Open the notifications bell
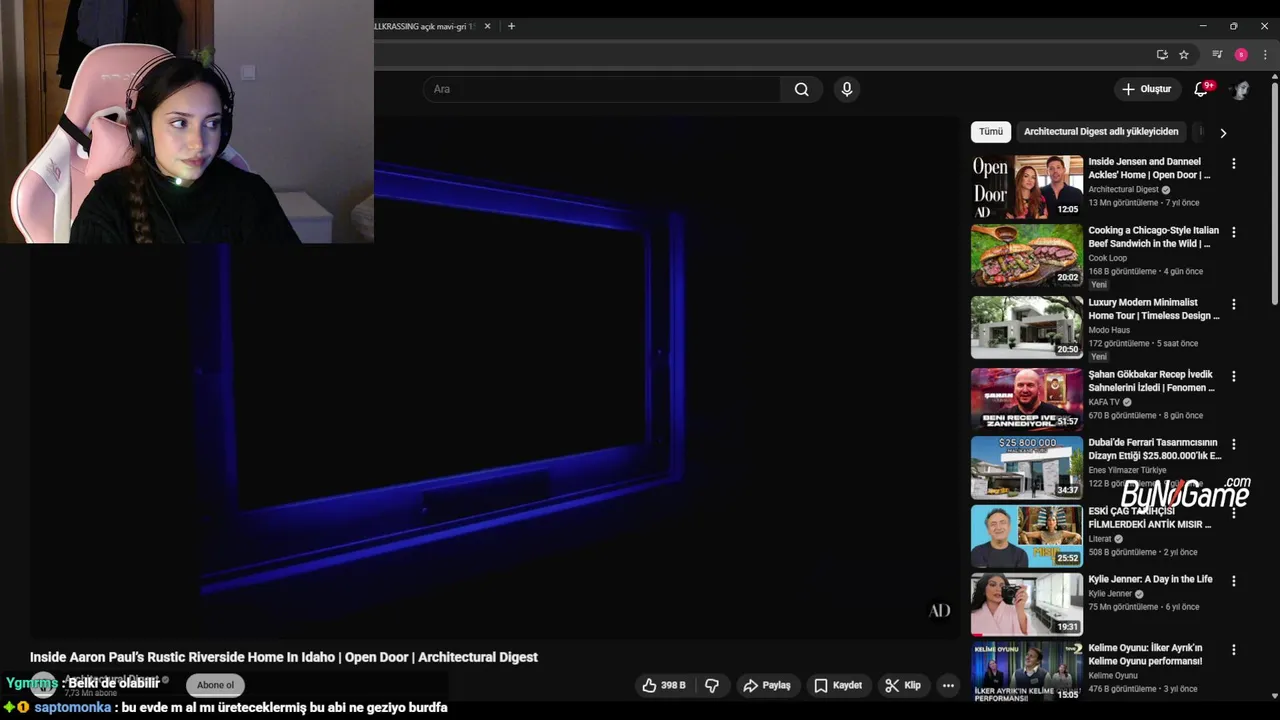1280x720 pixels. [1201, 89]
